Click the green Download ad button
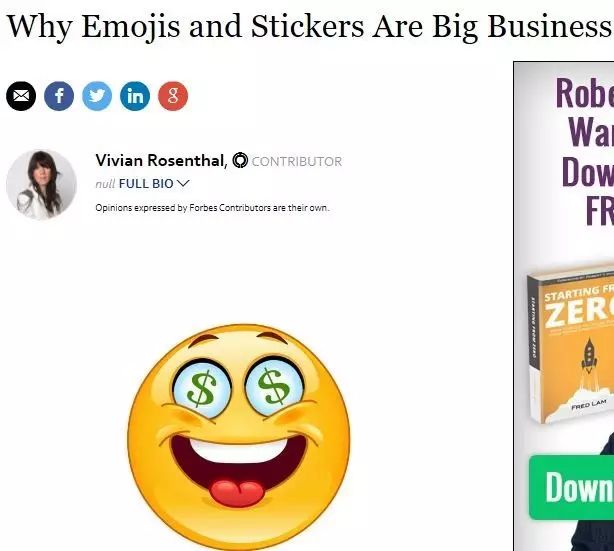The height and width of the screenshot is (551, 614). 572,487
